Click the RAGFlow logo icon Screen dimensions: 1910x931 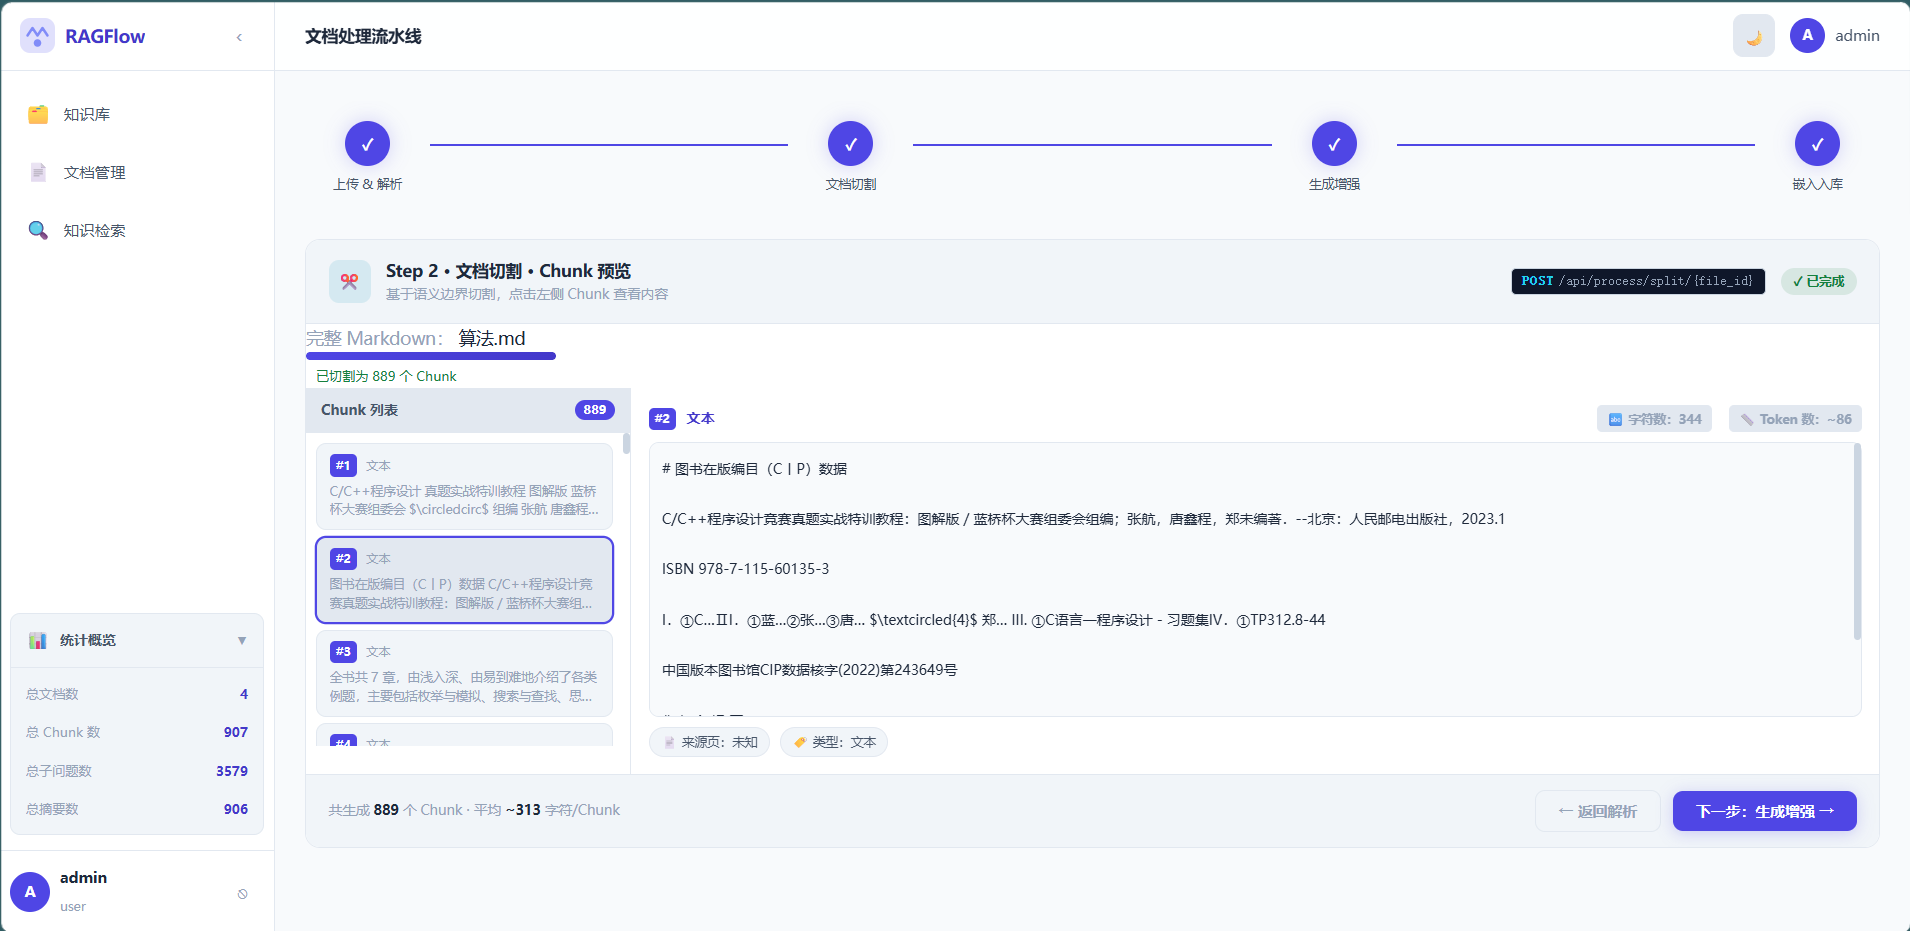(37, 36)
